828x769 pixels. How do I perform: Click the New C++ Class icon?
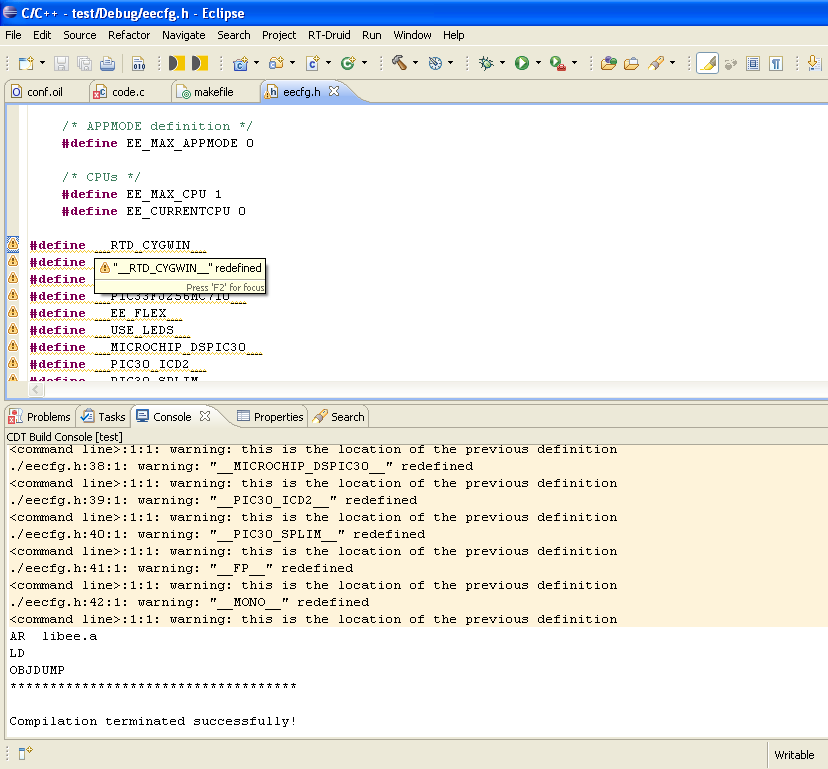click(348, 63)
